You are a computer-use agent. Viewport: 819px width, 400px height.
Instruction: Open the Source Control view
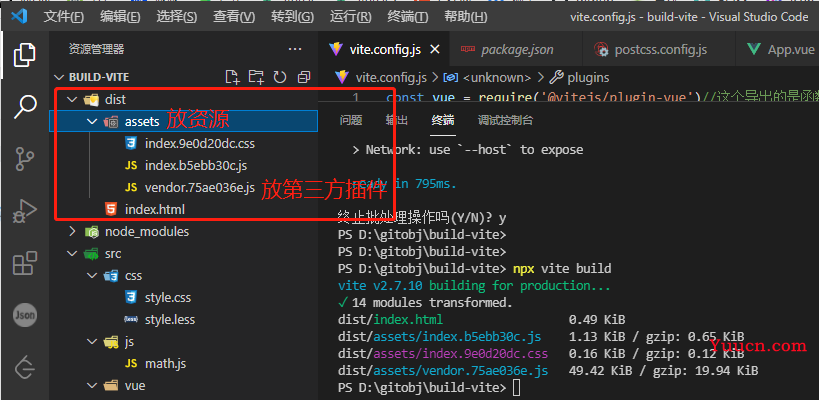point(25,159)
